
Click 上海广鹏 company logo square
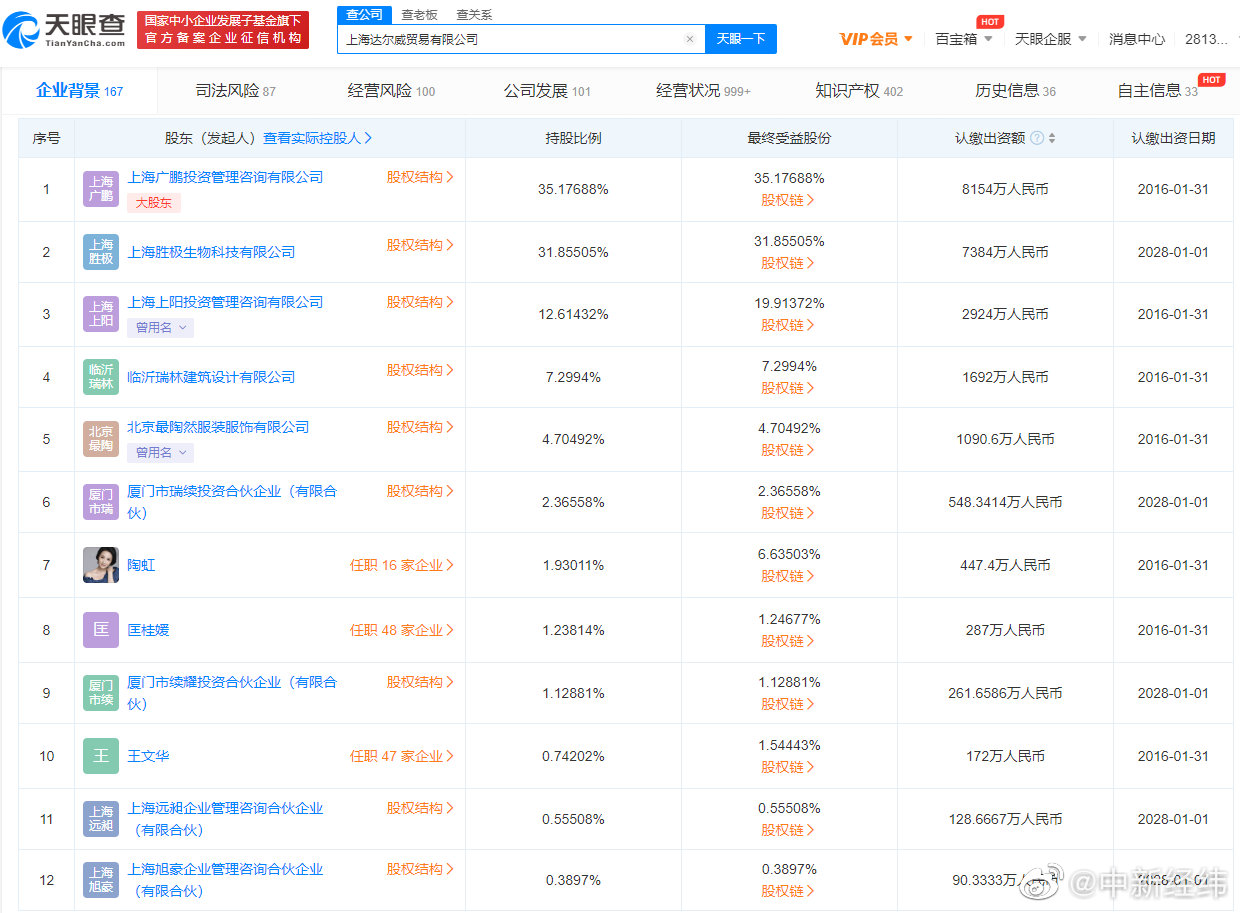(100, 189)
